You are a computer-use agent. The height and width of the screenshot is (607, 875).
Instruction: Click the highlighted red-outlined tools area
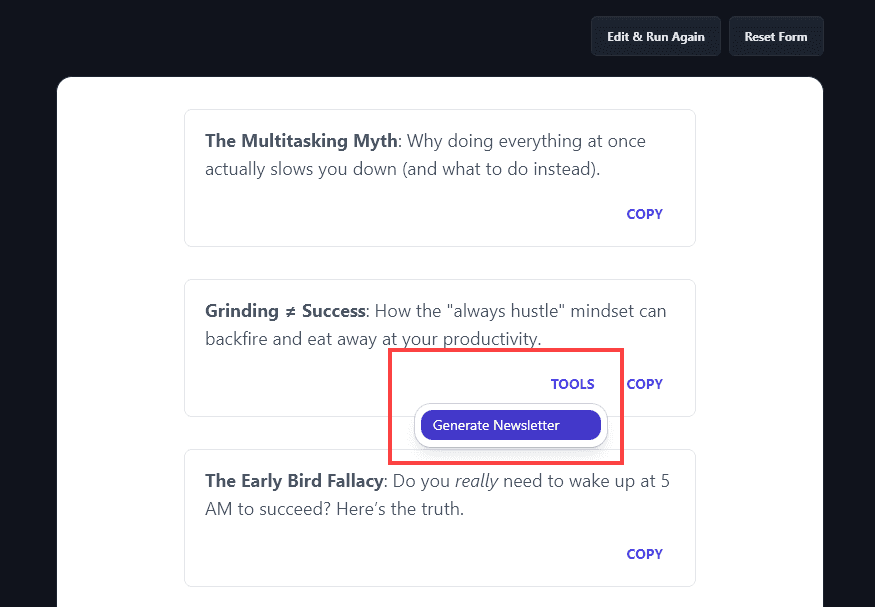click(x=505, y=406)
